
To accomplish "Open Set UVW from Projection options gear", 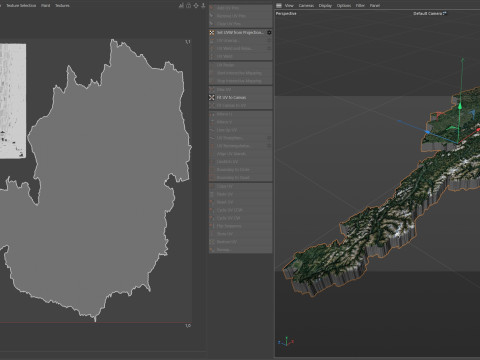I will (x=269, y=33).
